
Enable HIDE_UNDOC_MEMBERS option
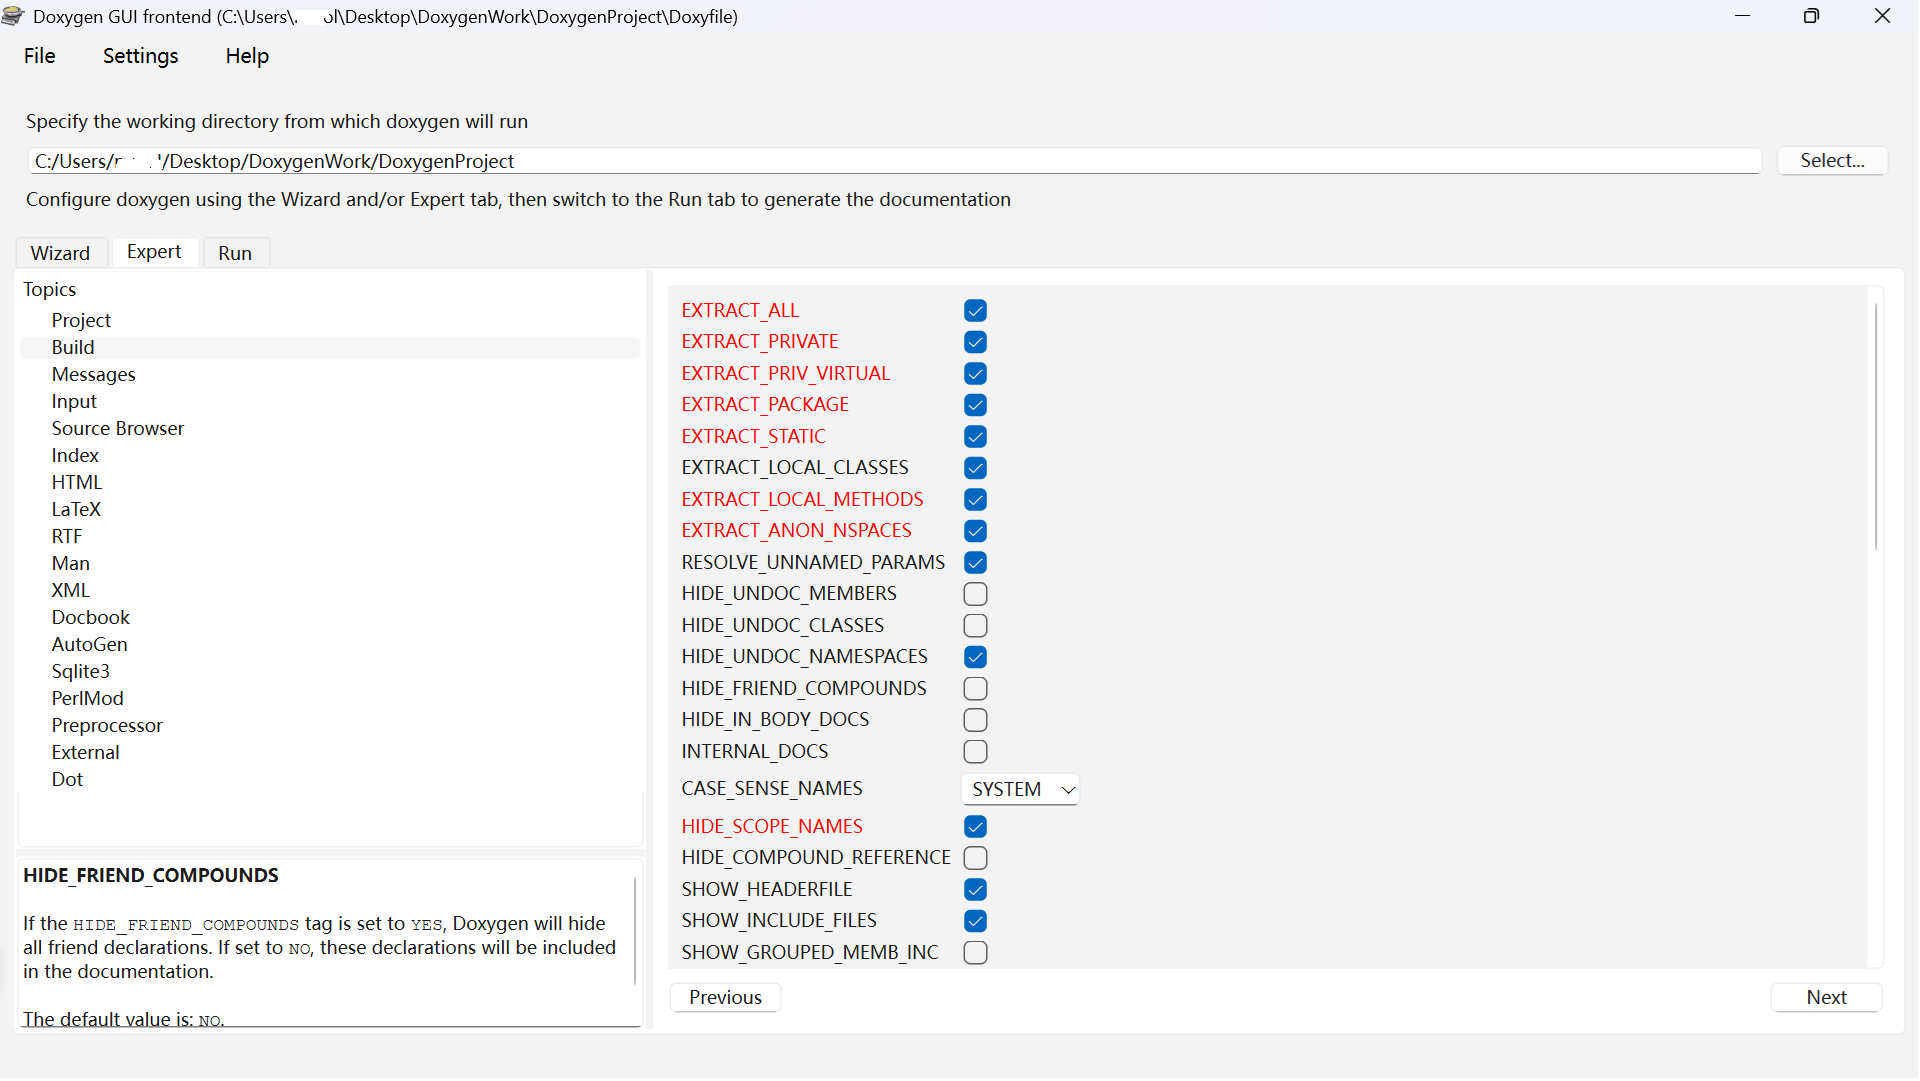click(975, 594)
